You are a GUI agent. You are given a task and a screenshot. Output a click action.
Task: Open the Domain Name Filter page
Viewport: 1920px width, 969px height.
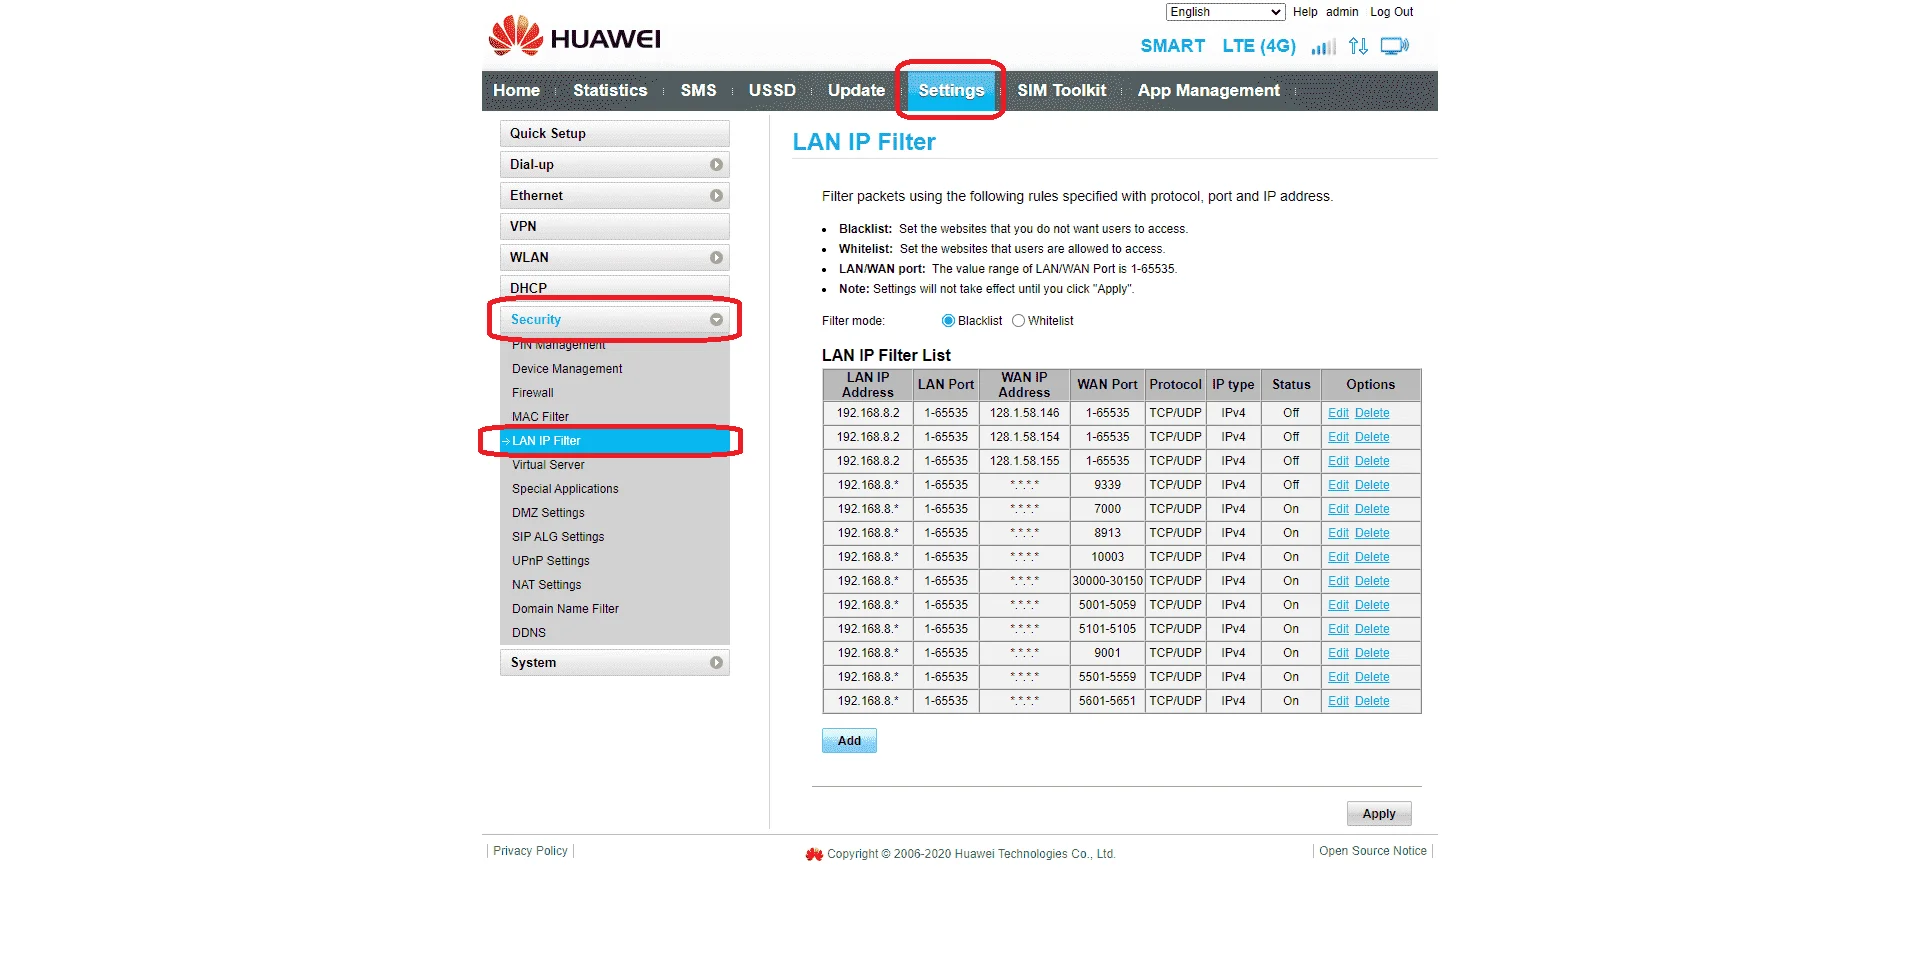(565, 609)
